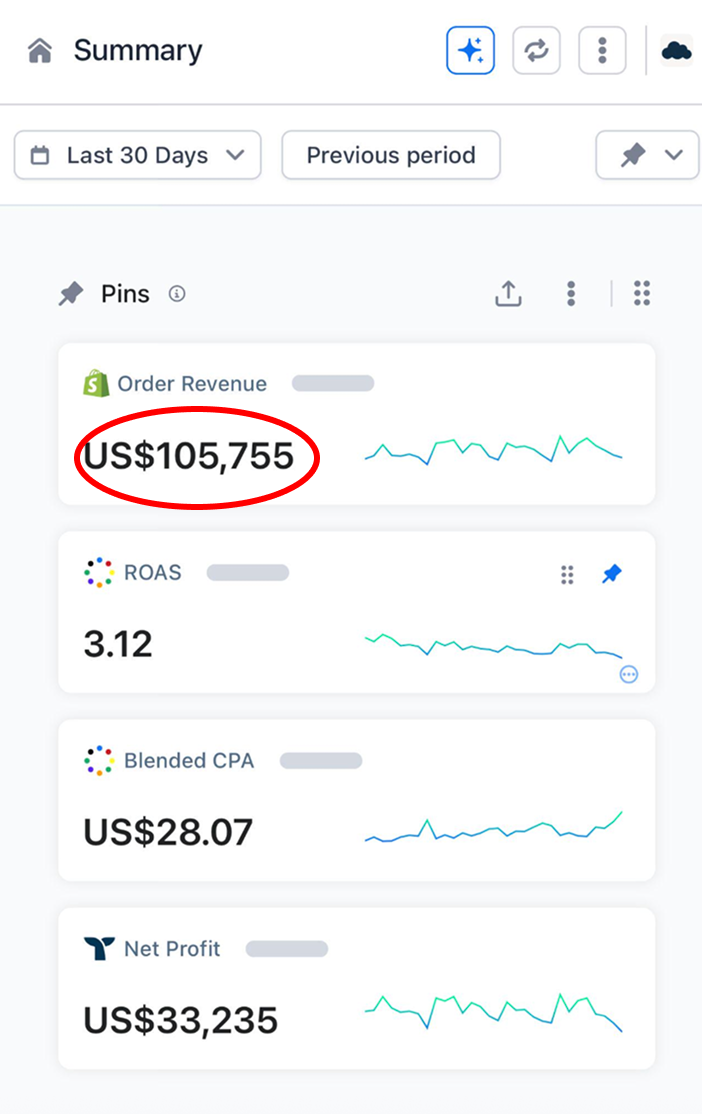Open the Last 30 Days date dropdown
Screen dimensions: 702x1114
[138, 155]
